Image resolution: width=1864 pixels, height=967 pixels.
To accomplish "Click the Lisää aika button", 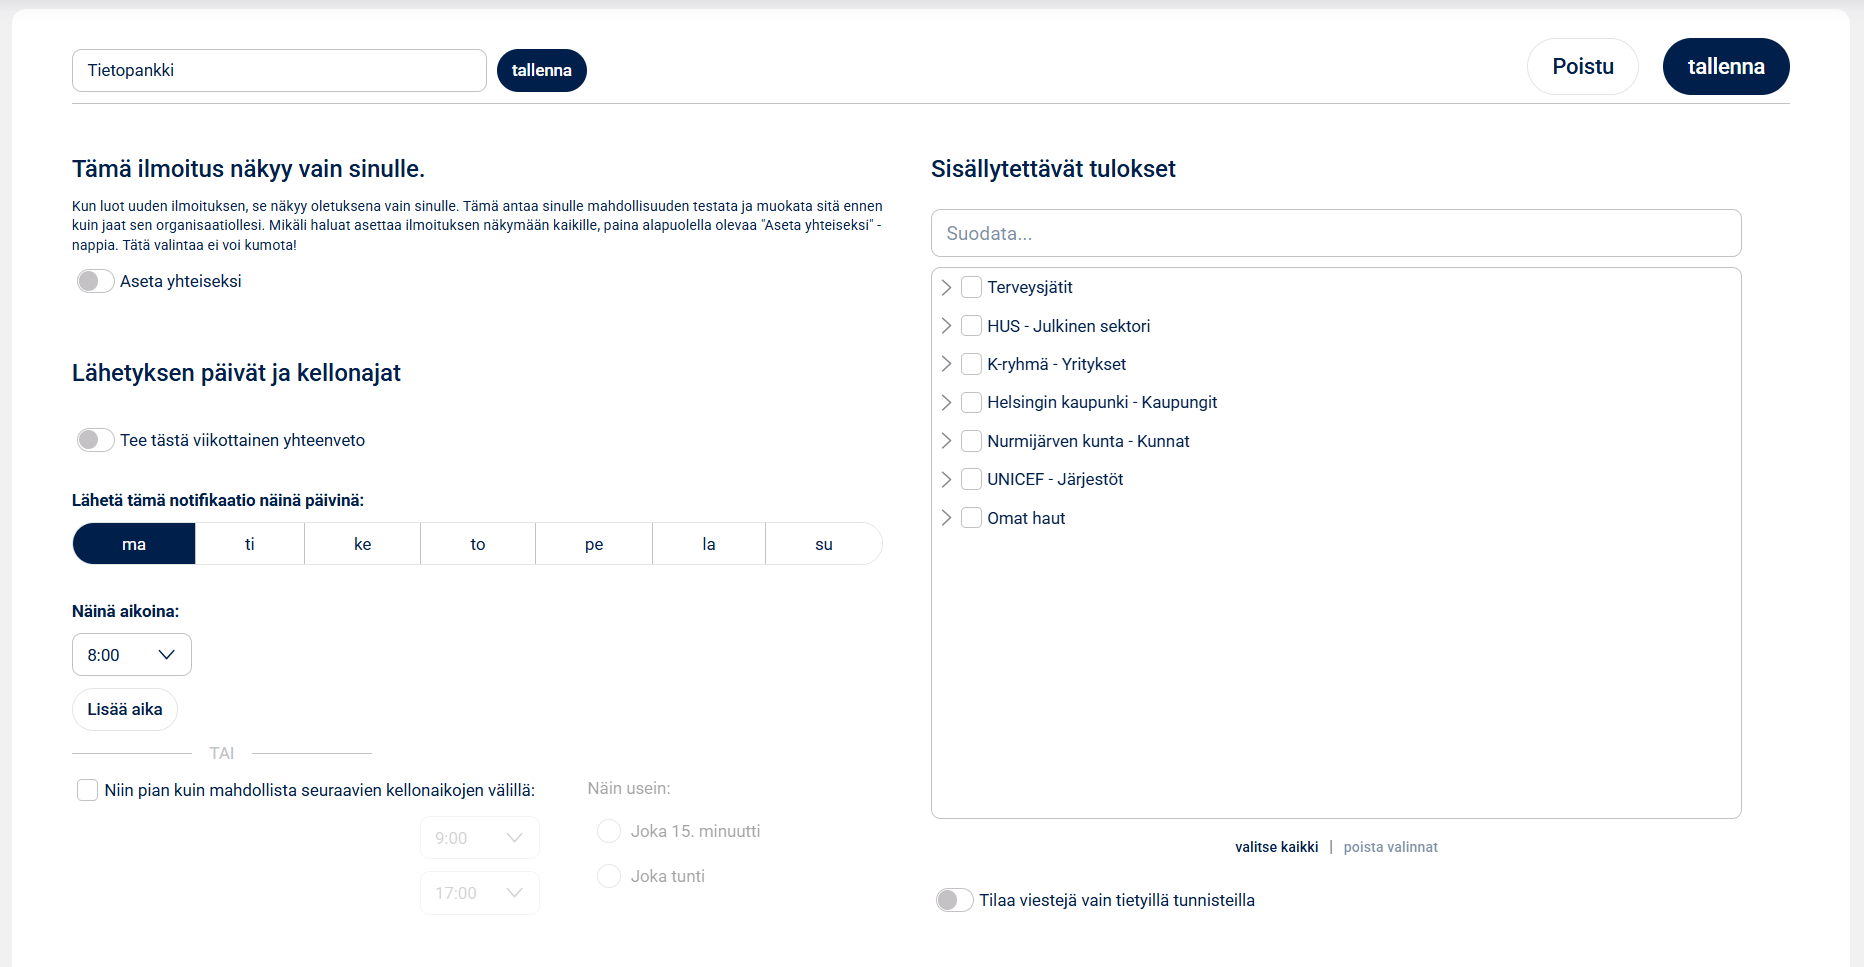I will pyautogui.click(x=125, y=710).
